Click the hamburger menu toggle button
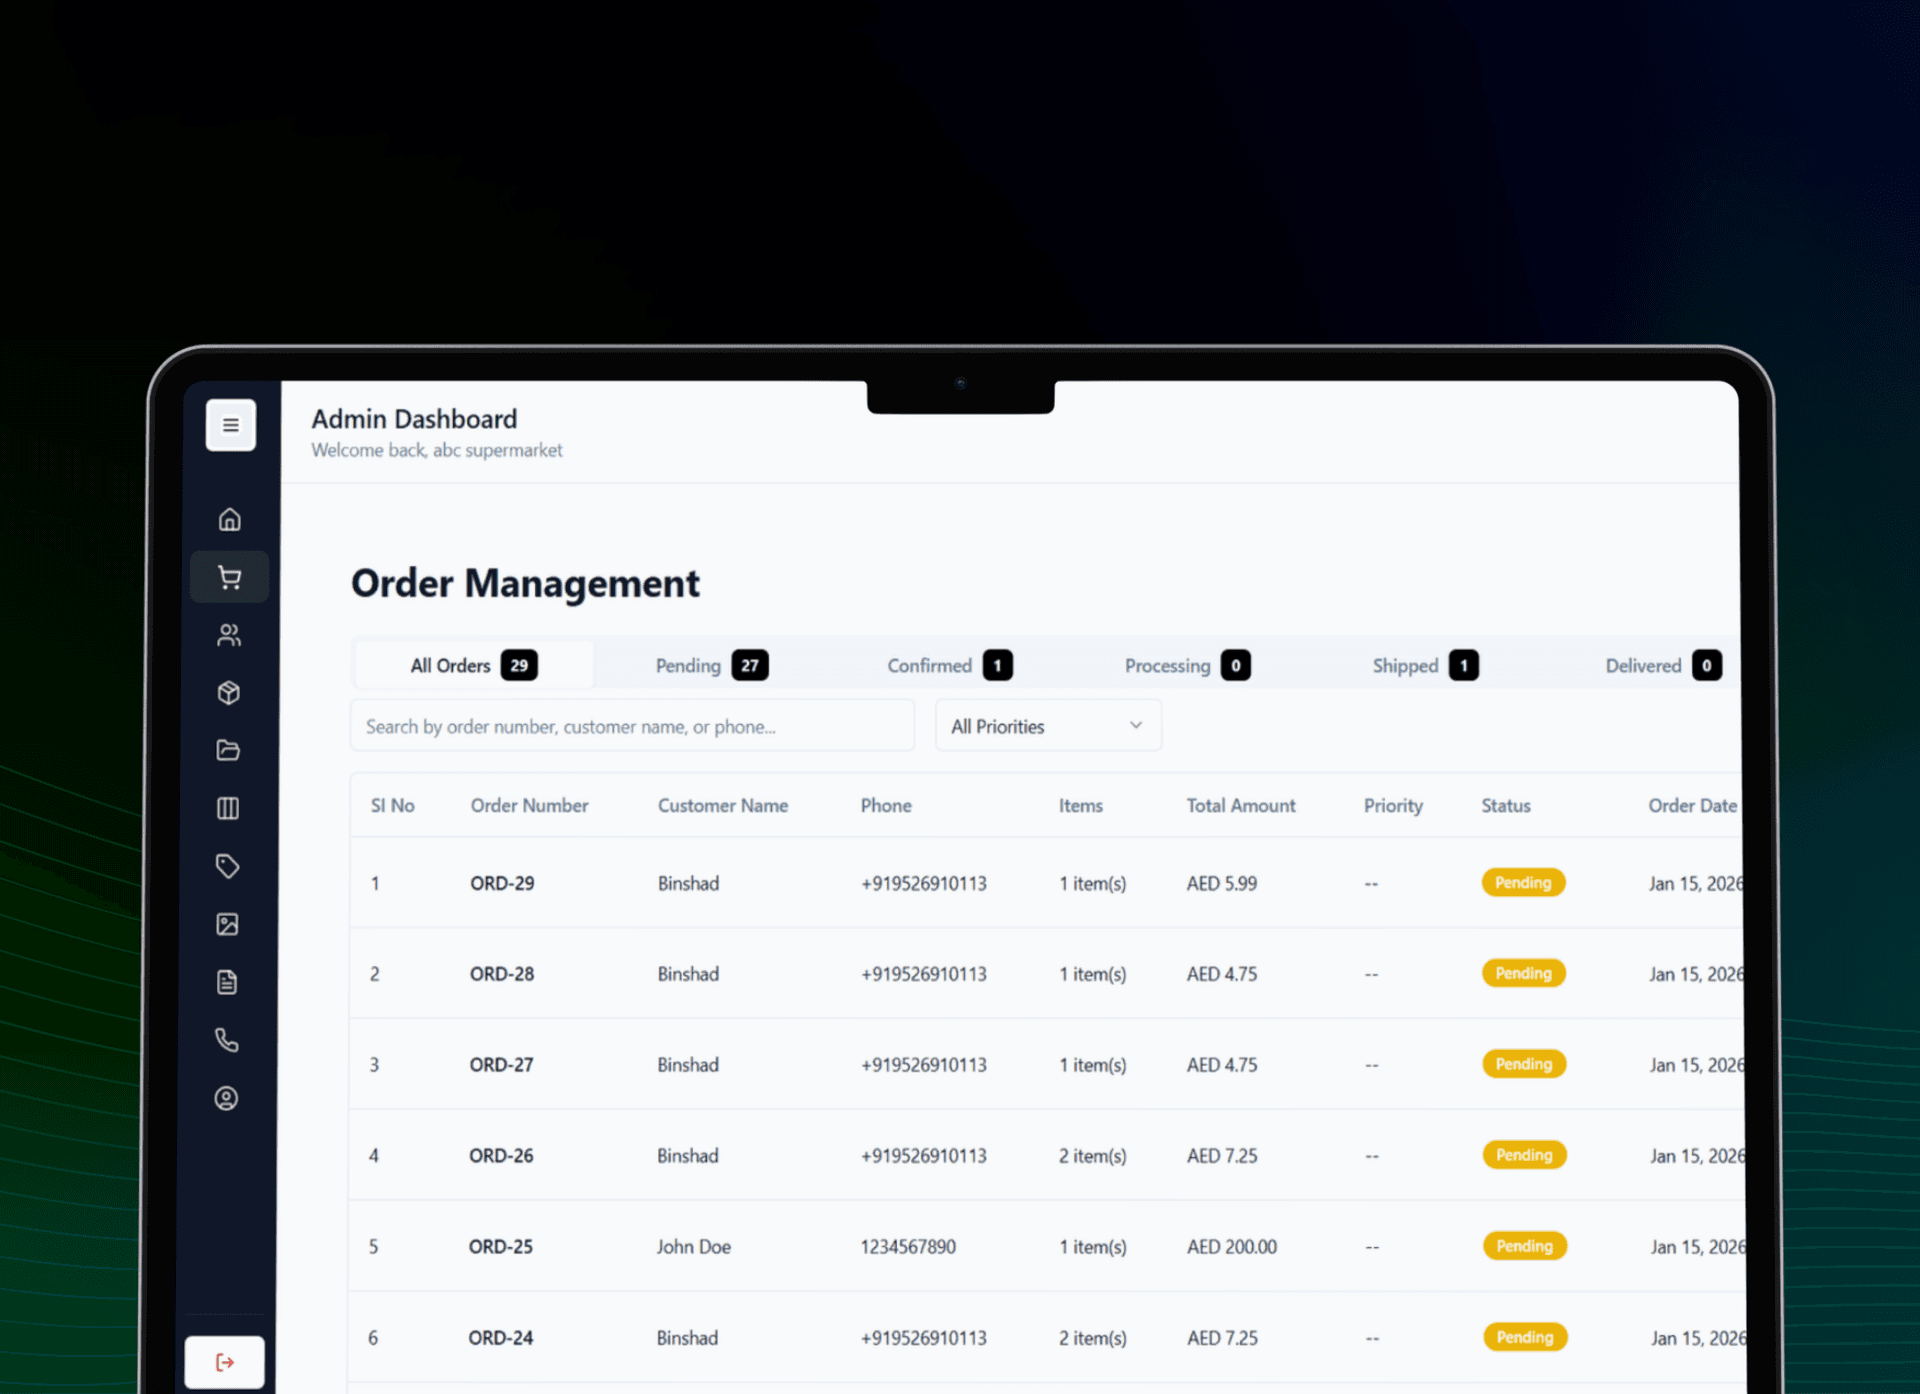 (x=230, y=425)
